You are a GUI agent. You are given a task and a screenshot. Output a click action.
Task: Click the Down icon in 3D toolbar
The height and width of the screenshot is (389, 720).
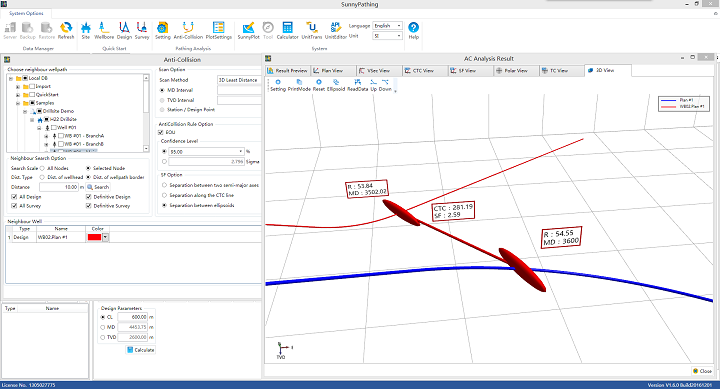click(385, 85)
